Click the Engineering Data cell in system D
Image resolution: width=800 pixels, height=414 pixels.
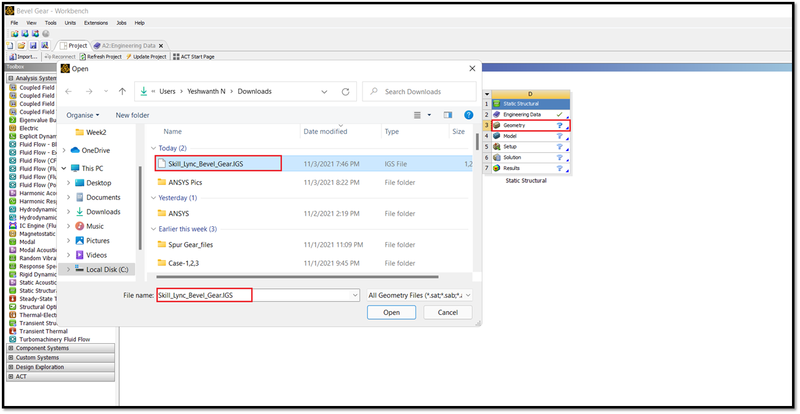click(531, 114)
